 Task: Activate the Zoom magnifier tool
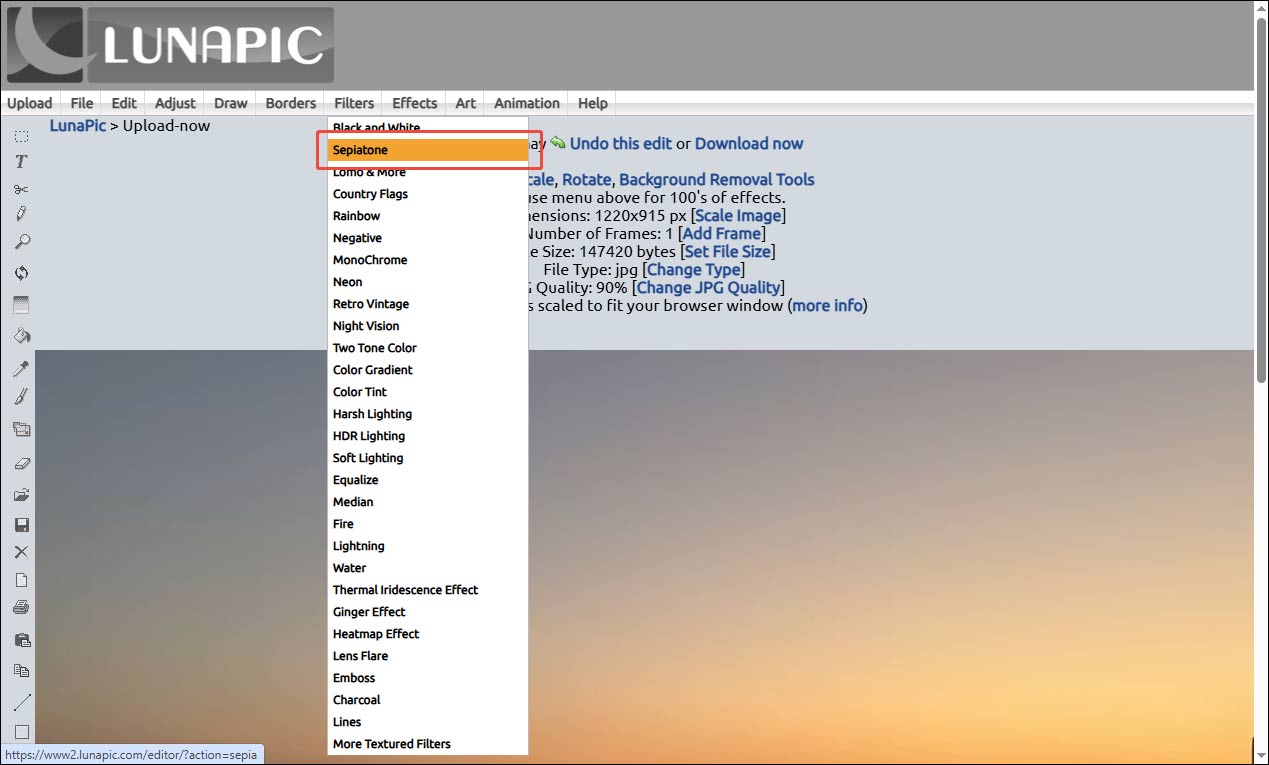(22, 241)
